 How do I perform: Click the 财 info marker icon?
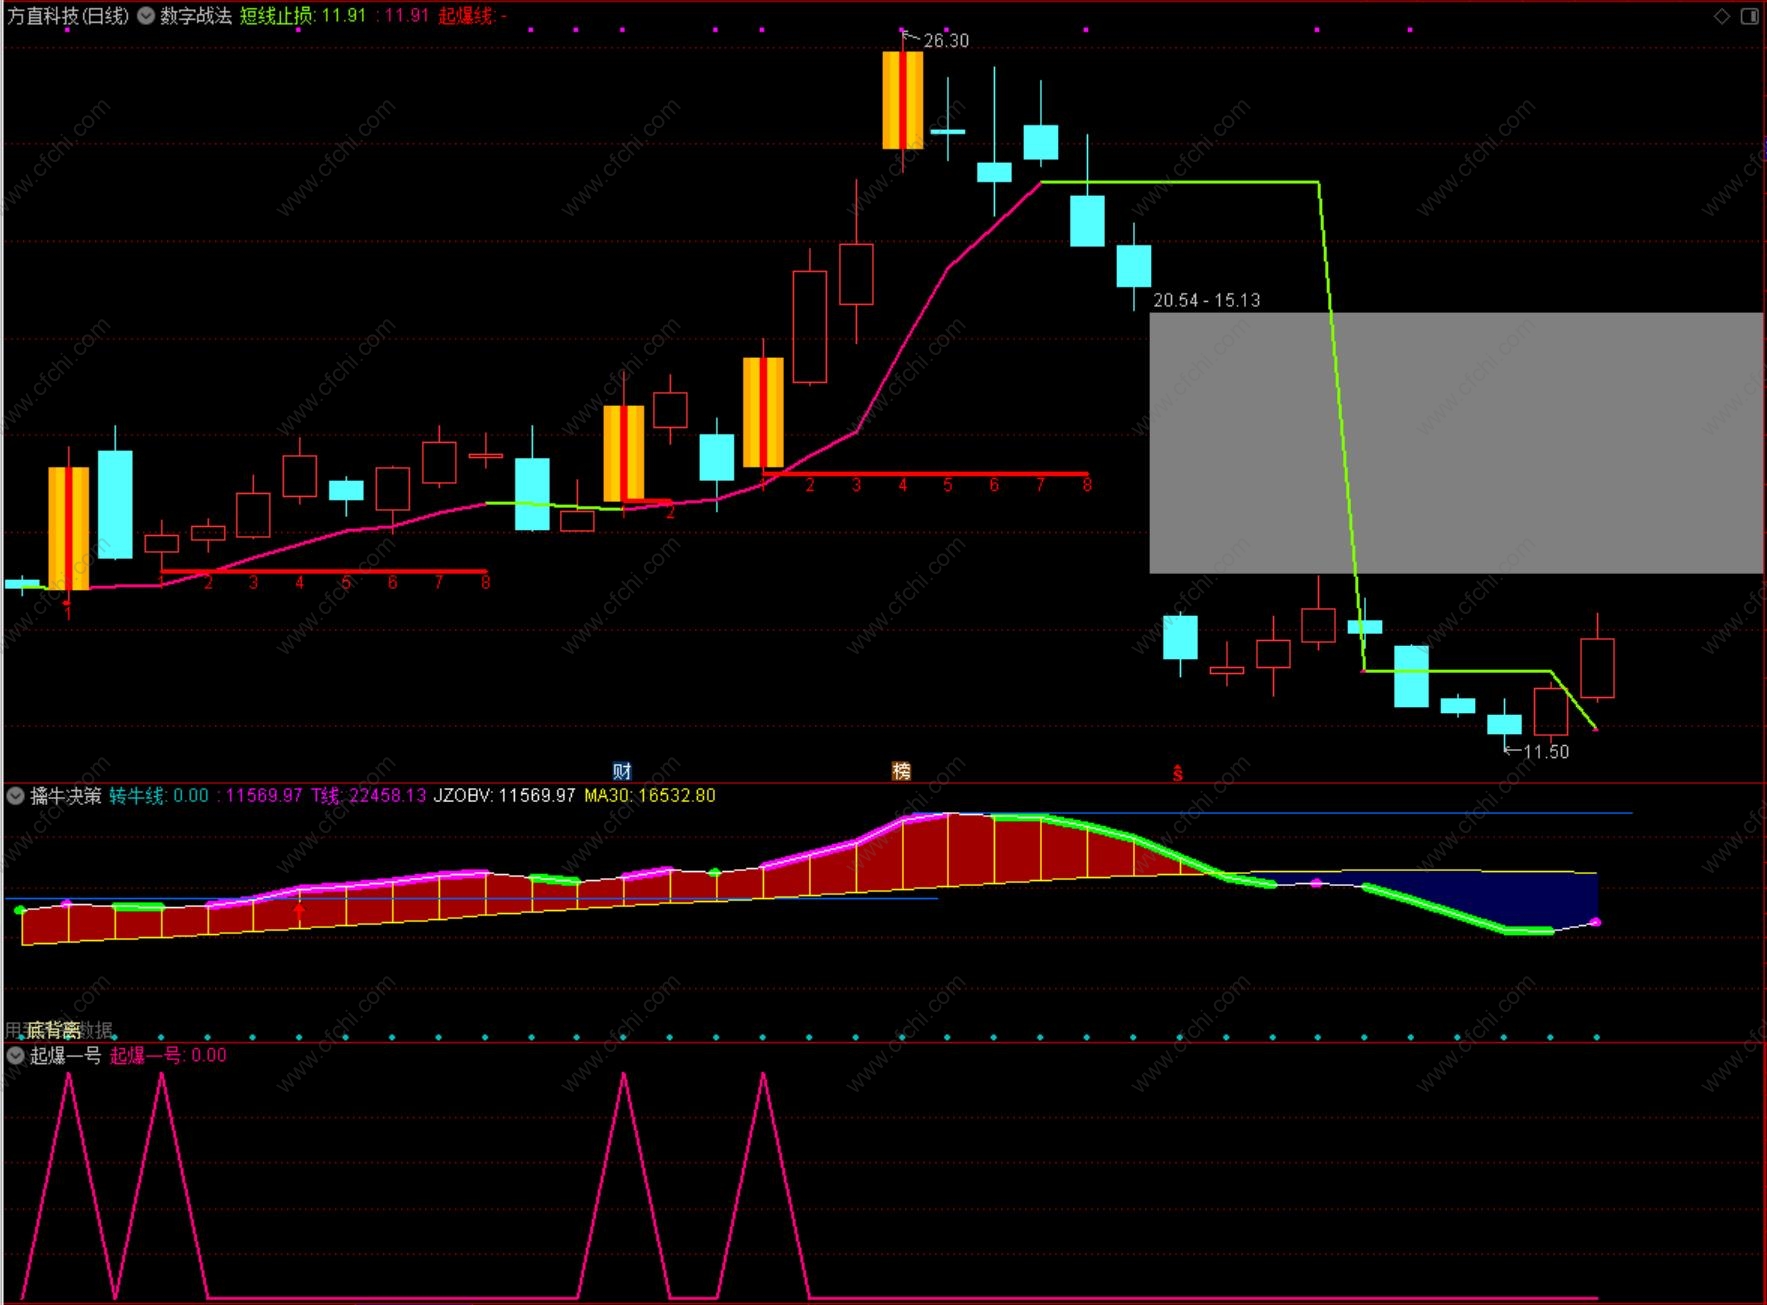622,771
